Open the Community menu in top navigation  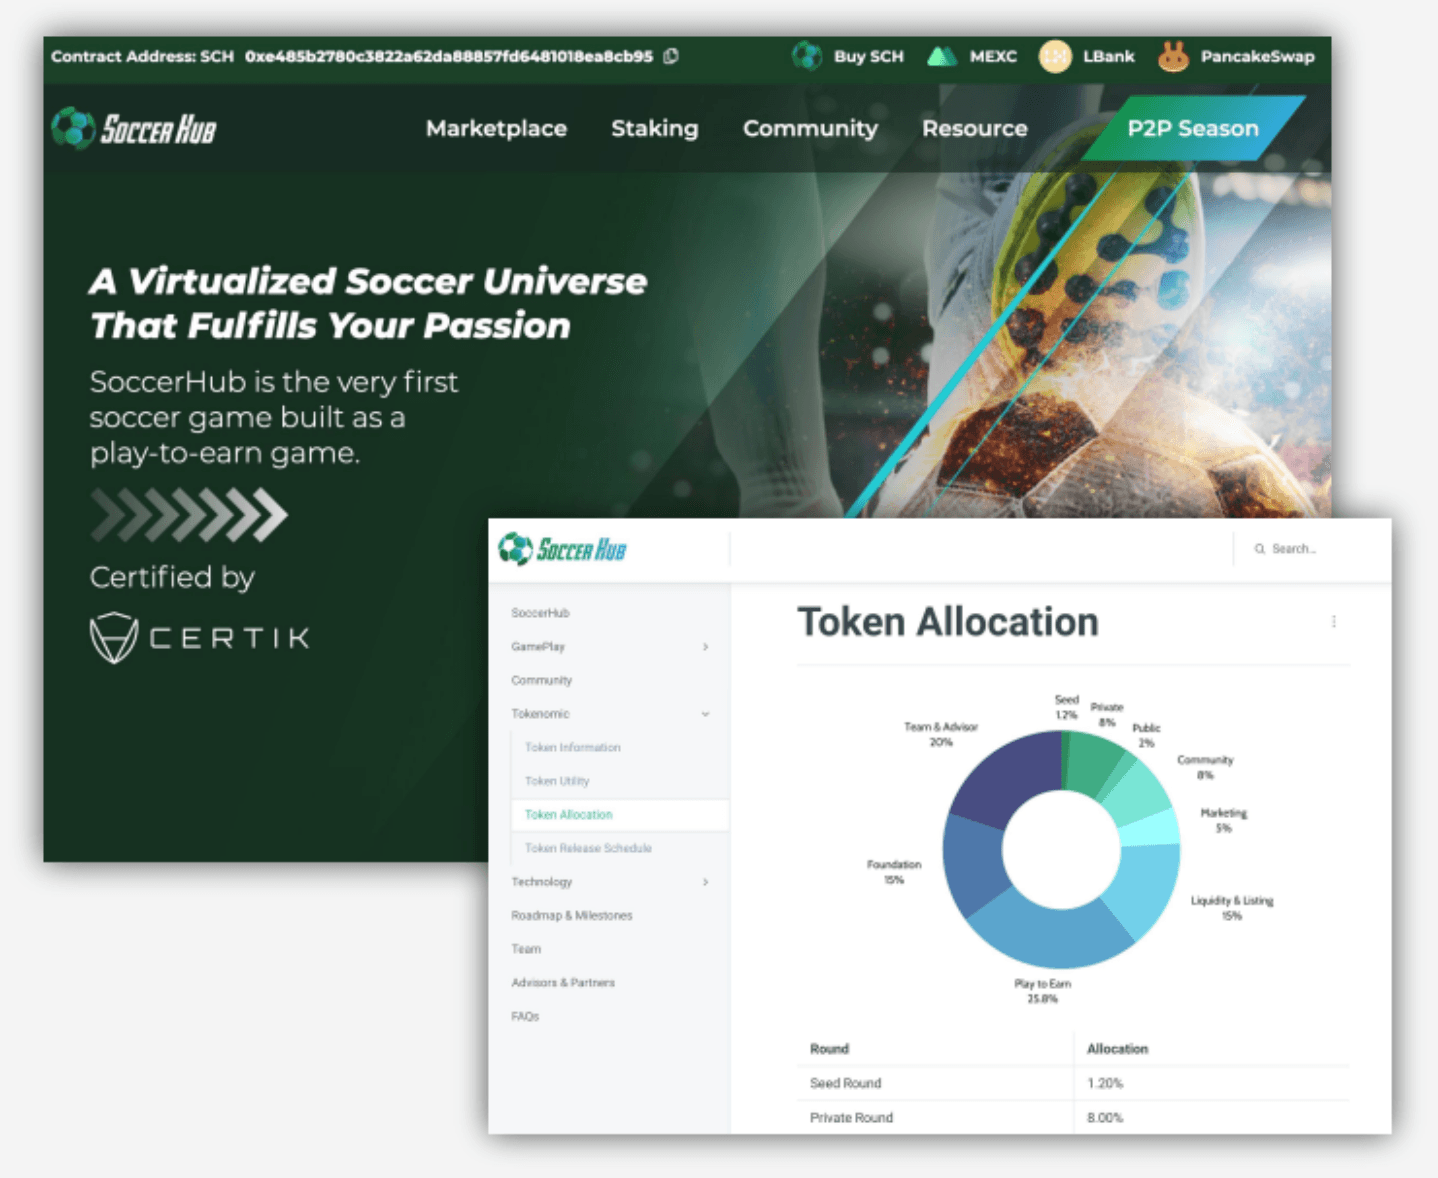click(810, 128)
